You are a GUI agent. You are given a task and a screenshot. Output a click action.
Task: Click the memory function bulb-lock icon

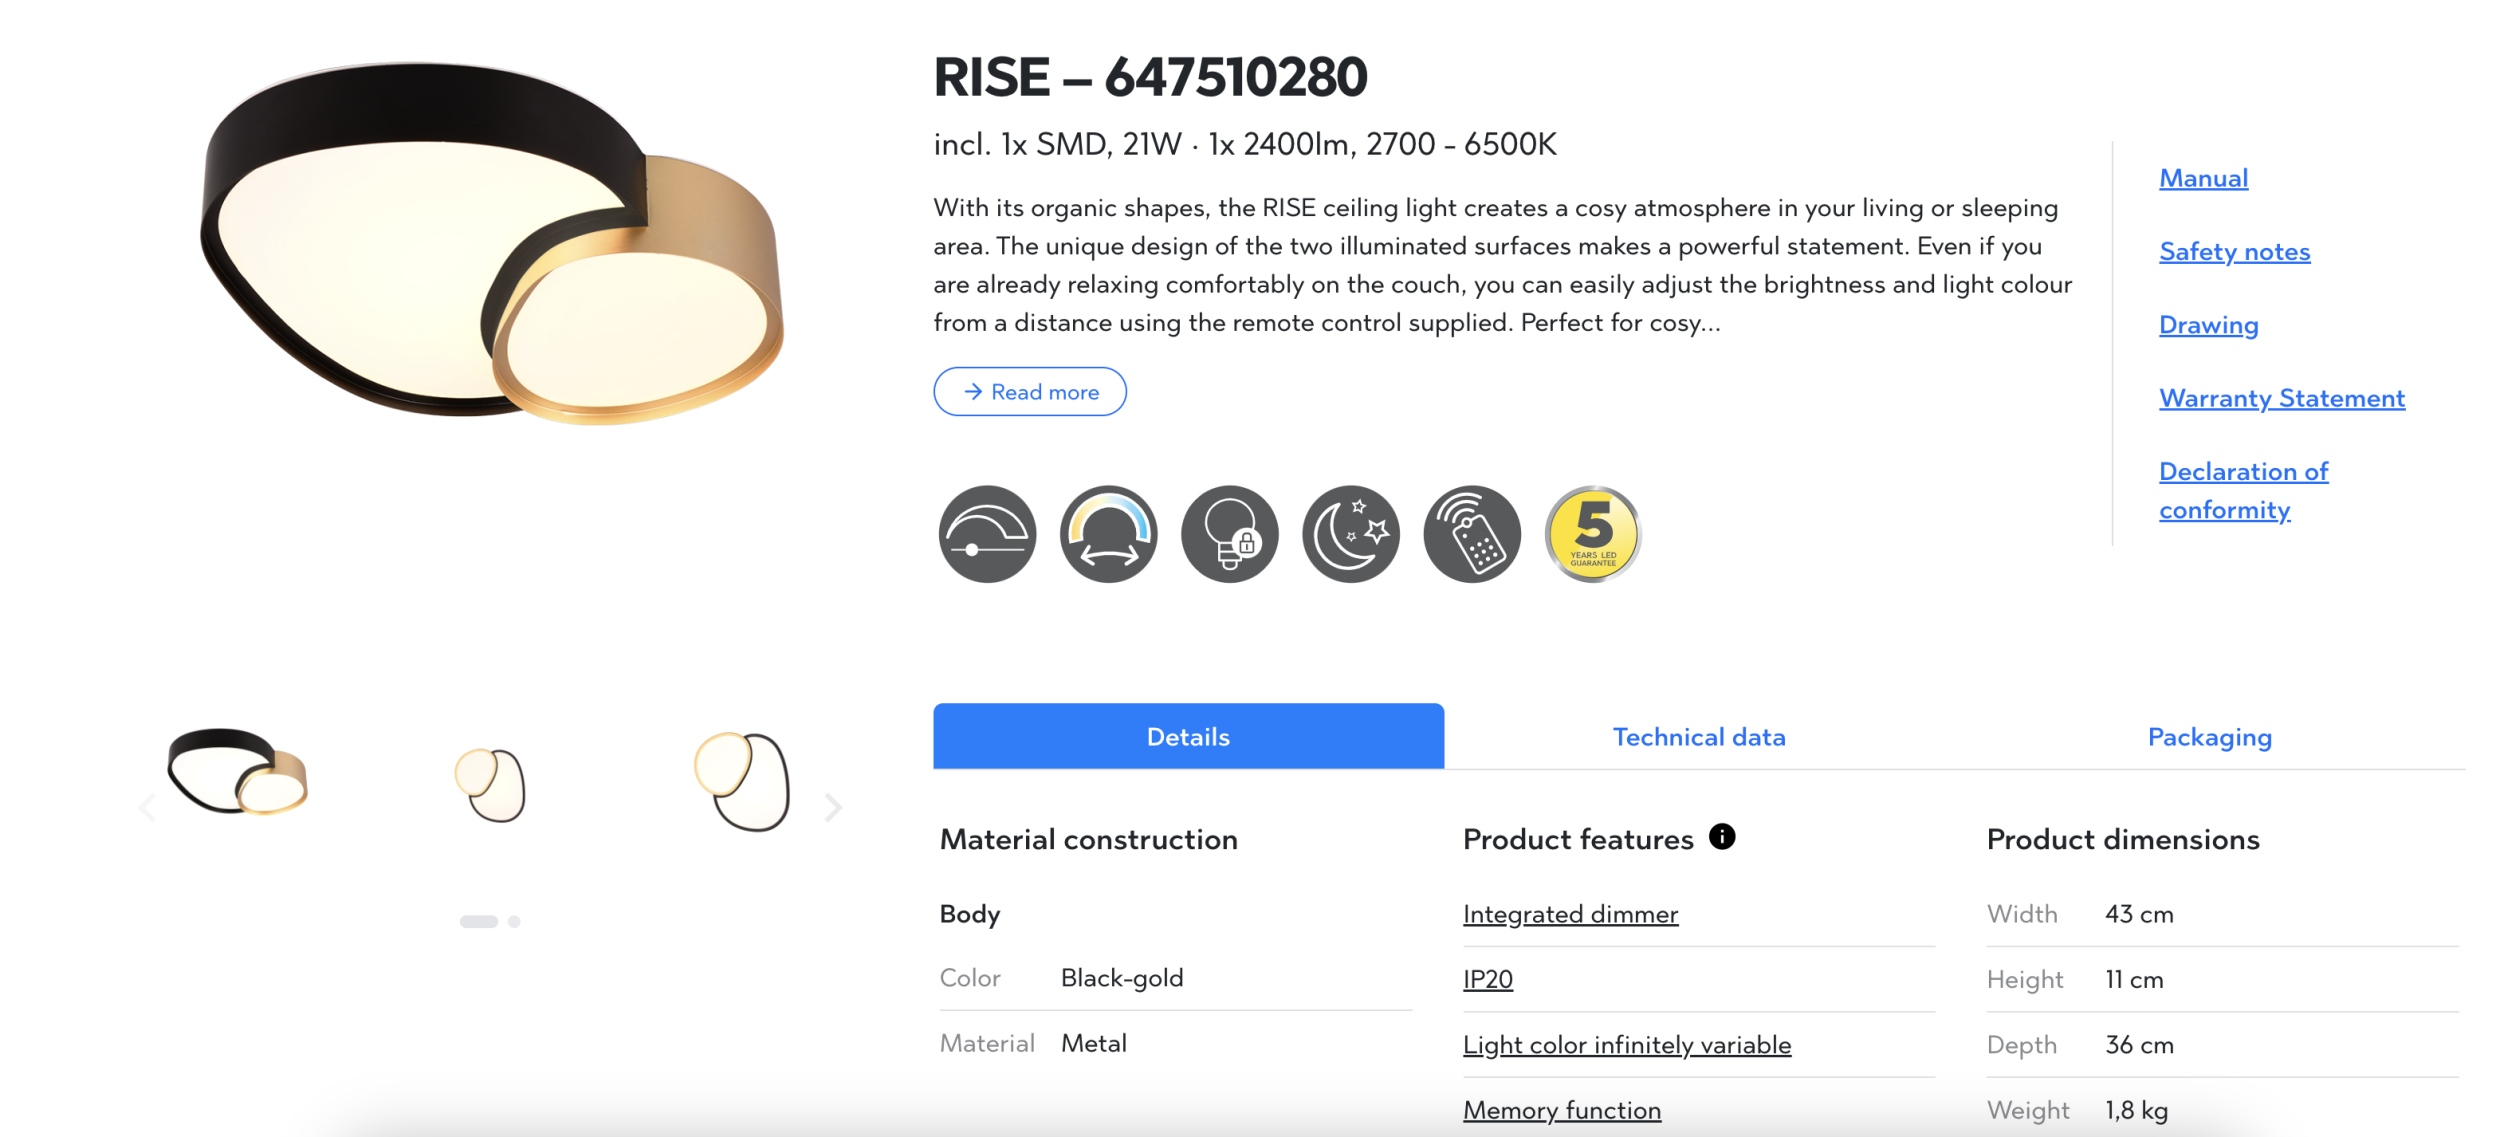[1229, 534]
